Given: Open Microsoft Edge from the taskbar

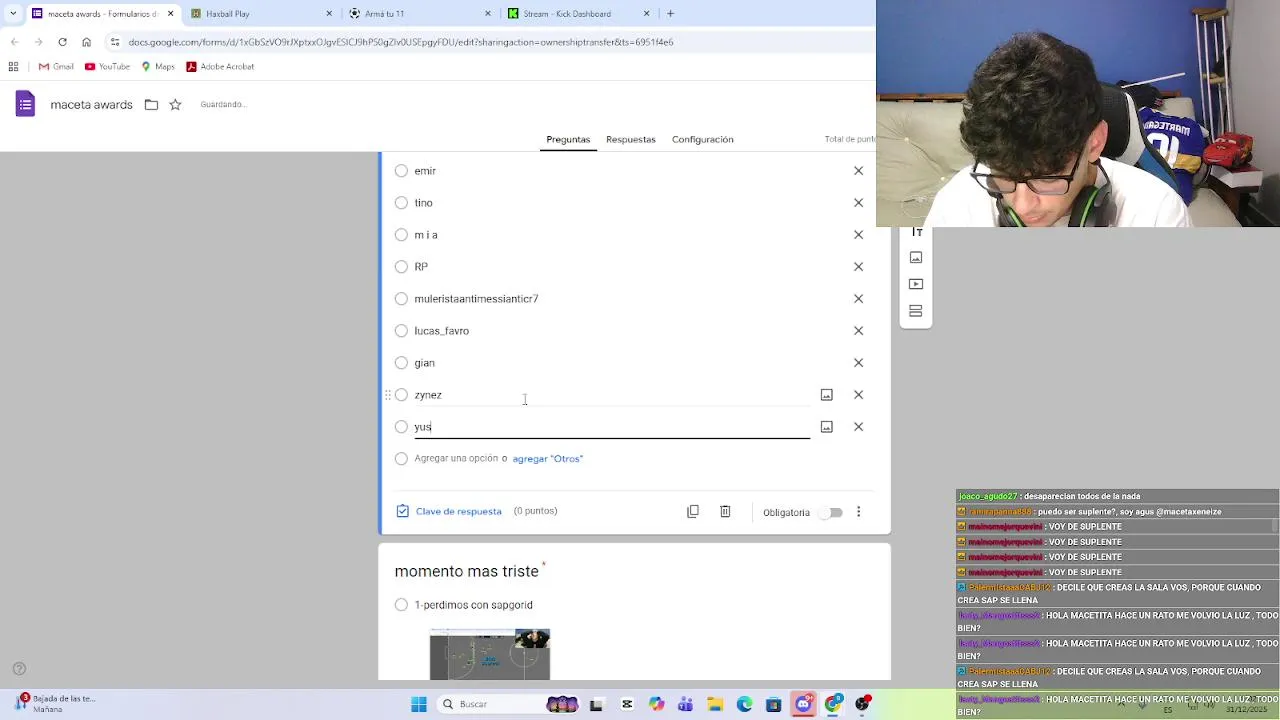Looking at the screenshot, I should 744,704.
